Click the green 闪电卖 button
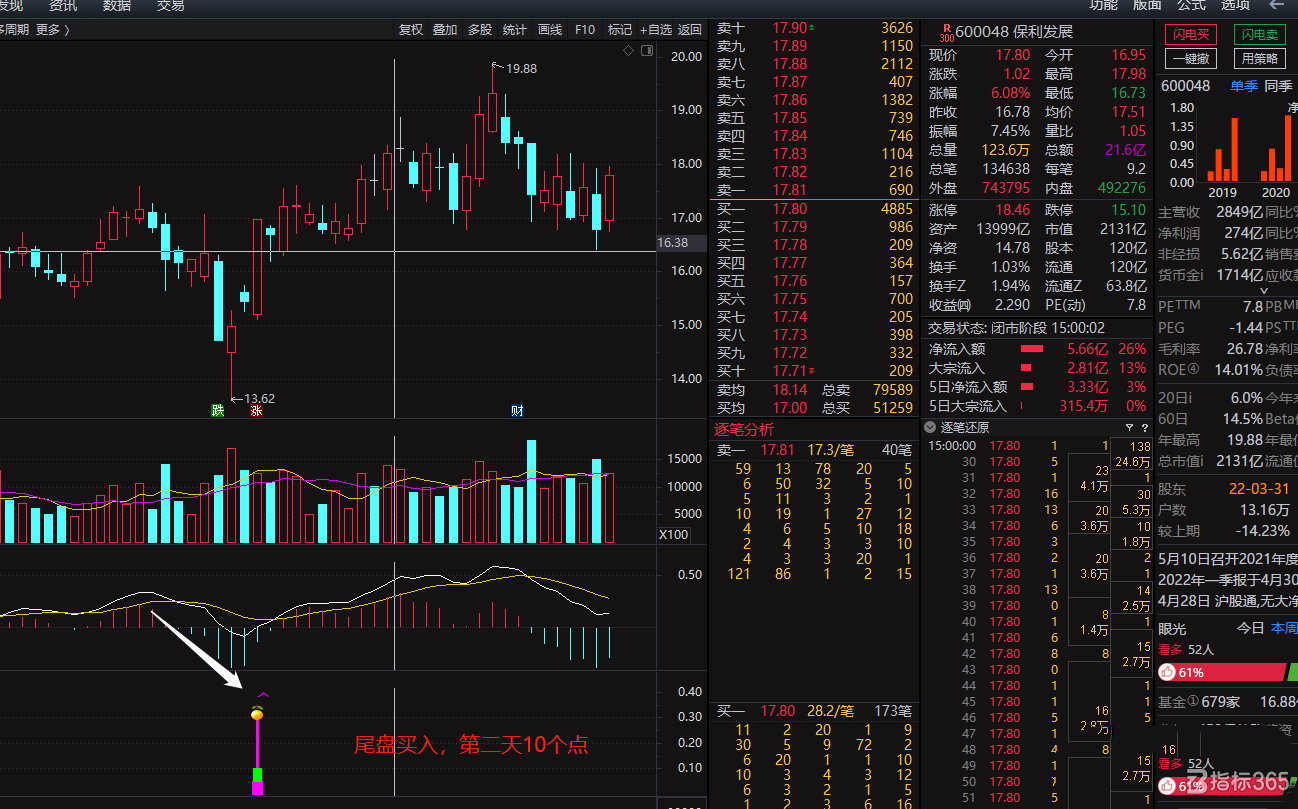Viewport: 1298px width, 809px height. pos(1260,35)
